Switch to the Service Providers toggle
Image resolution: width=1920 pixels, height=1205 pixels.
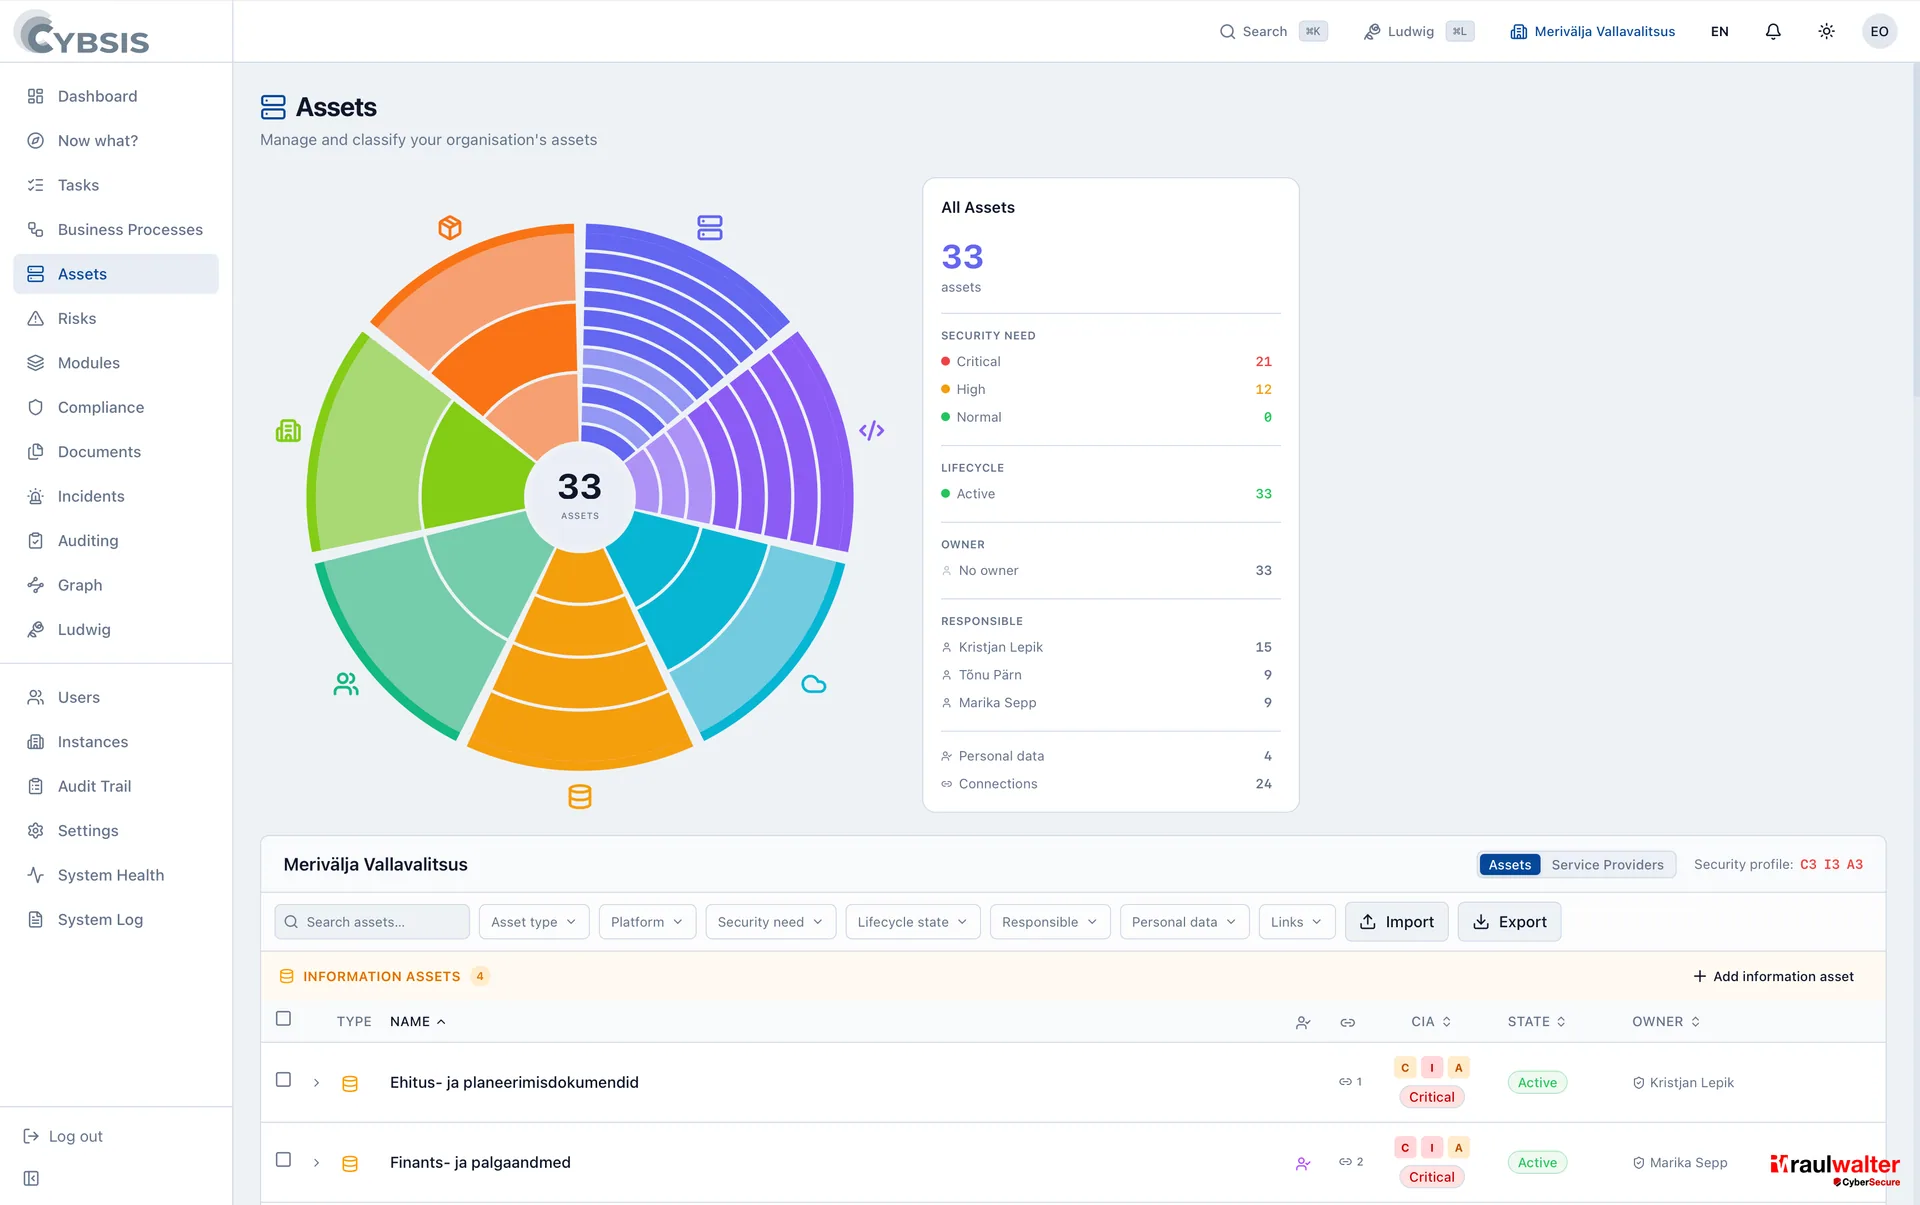[x=1607, y=865]
